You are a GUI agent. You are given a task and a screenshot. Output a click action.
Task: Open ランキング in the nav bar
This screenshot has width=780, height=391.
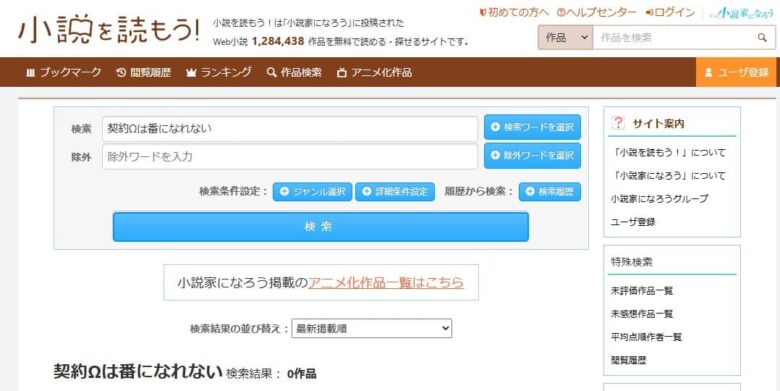click(x=219, y=73)
